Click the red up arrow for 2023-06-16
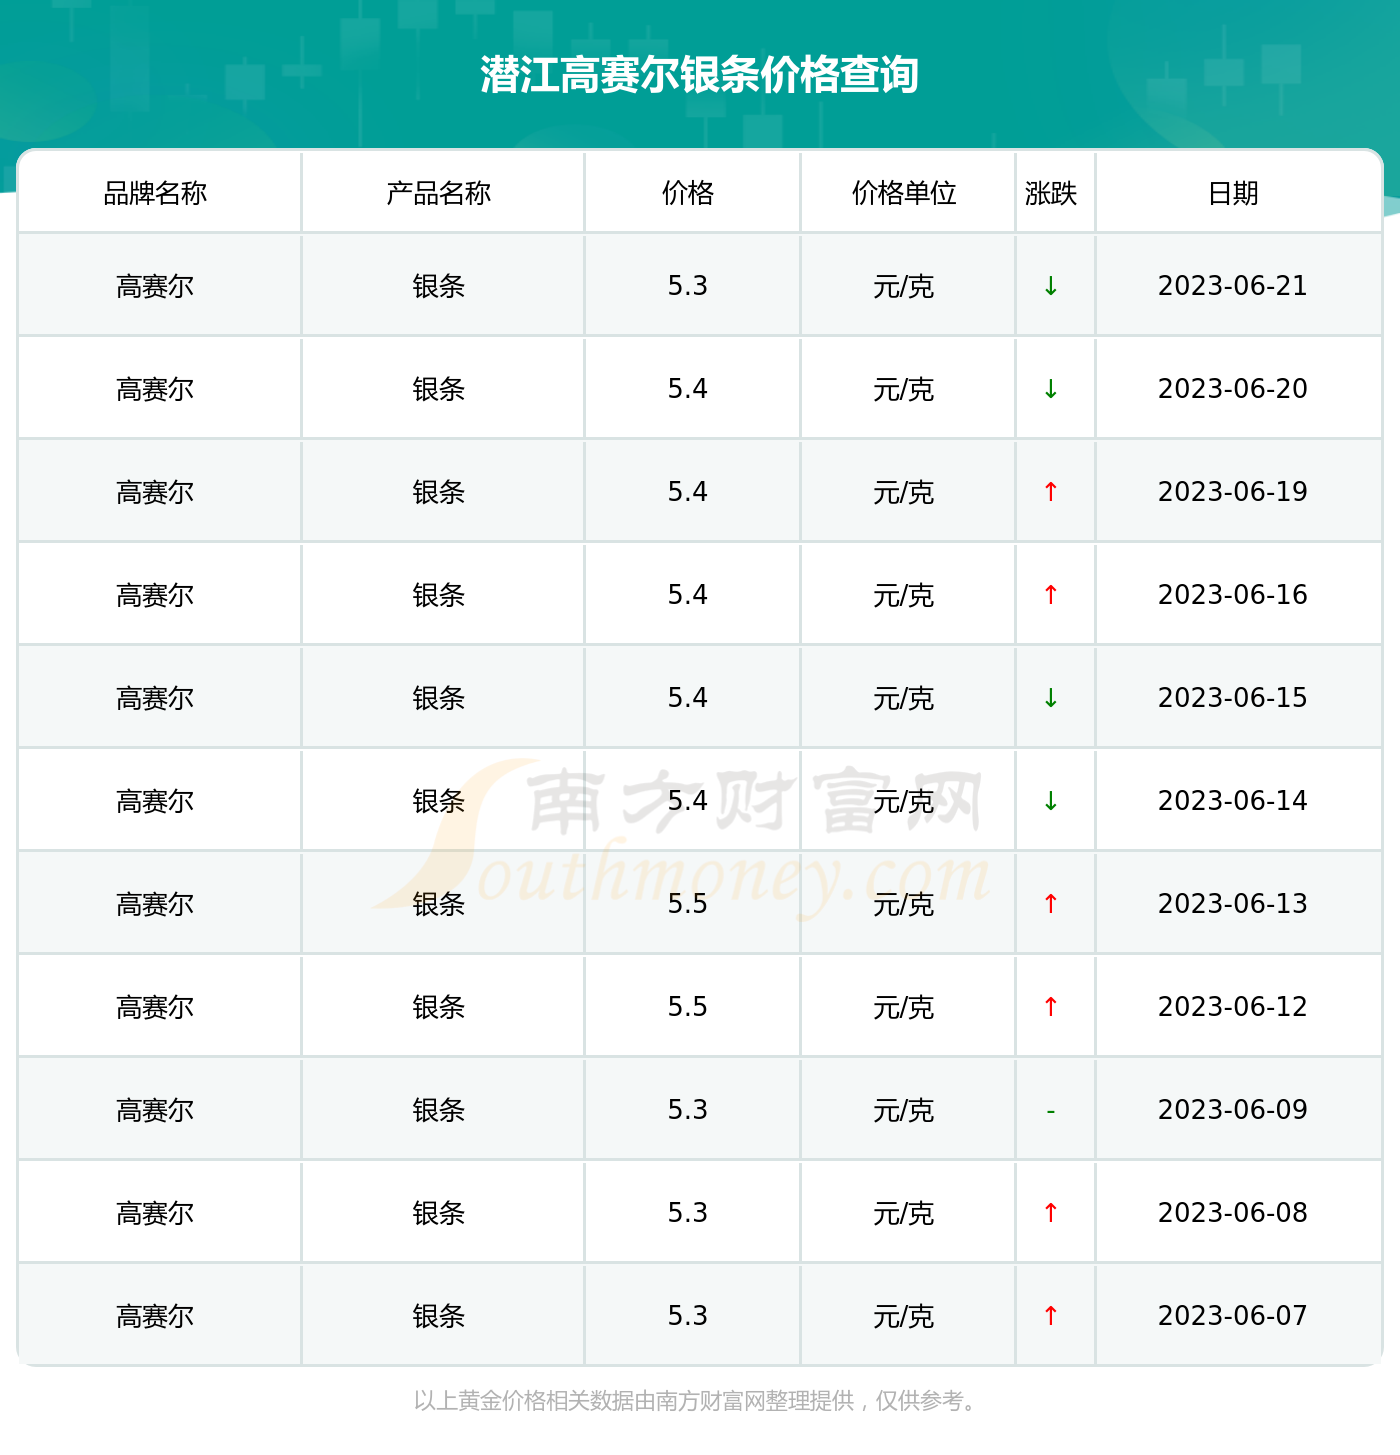This screenshot has height=1455, width=1400. [1051, 595]
